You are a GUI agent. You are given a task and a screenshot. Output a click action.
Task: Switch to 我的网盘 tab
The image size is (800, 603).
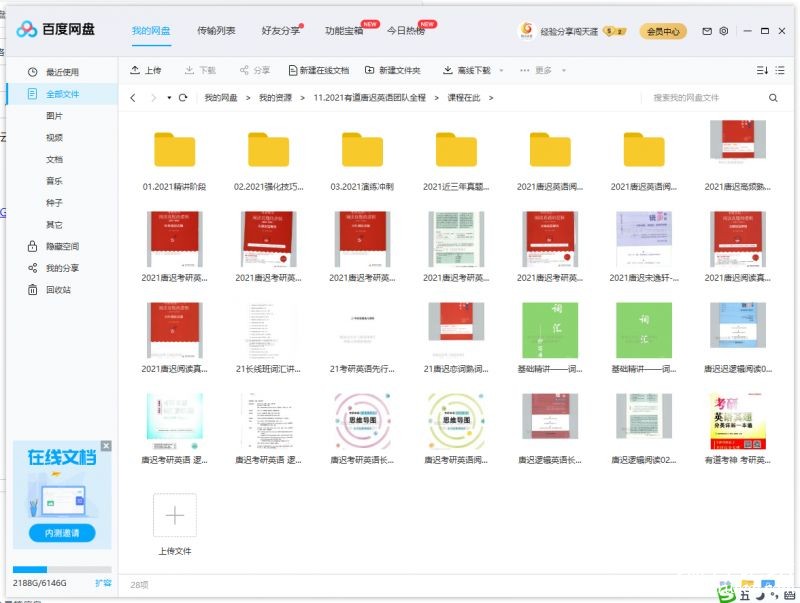coord(151,31)
